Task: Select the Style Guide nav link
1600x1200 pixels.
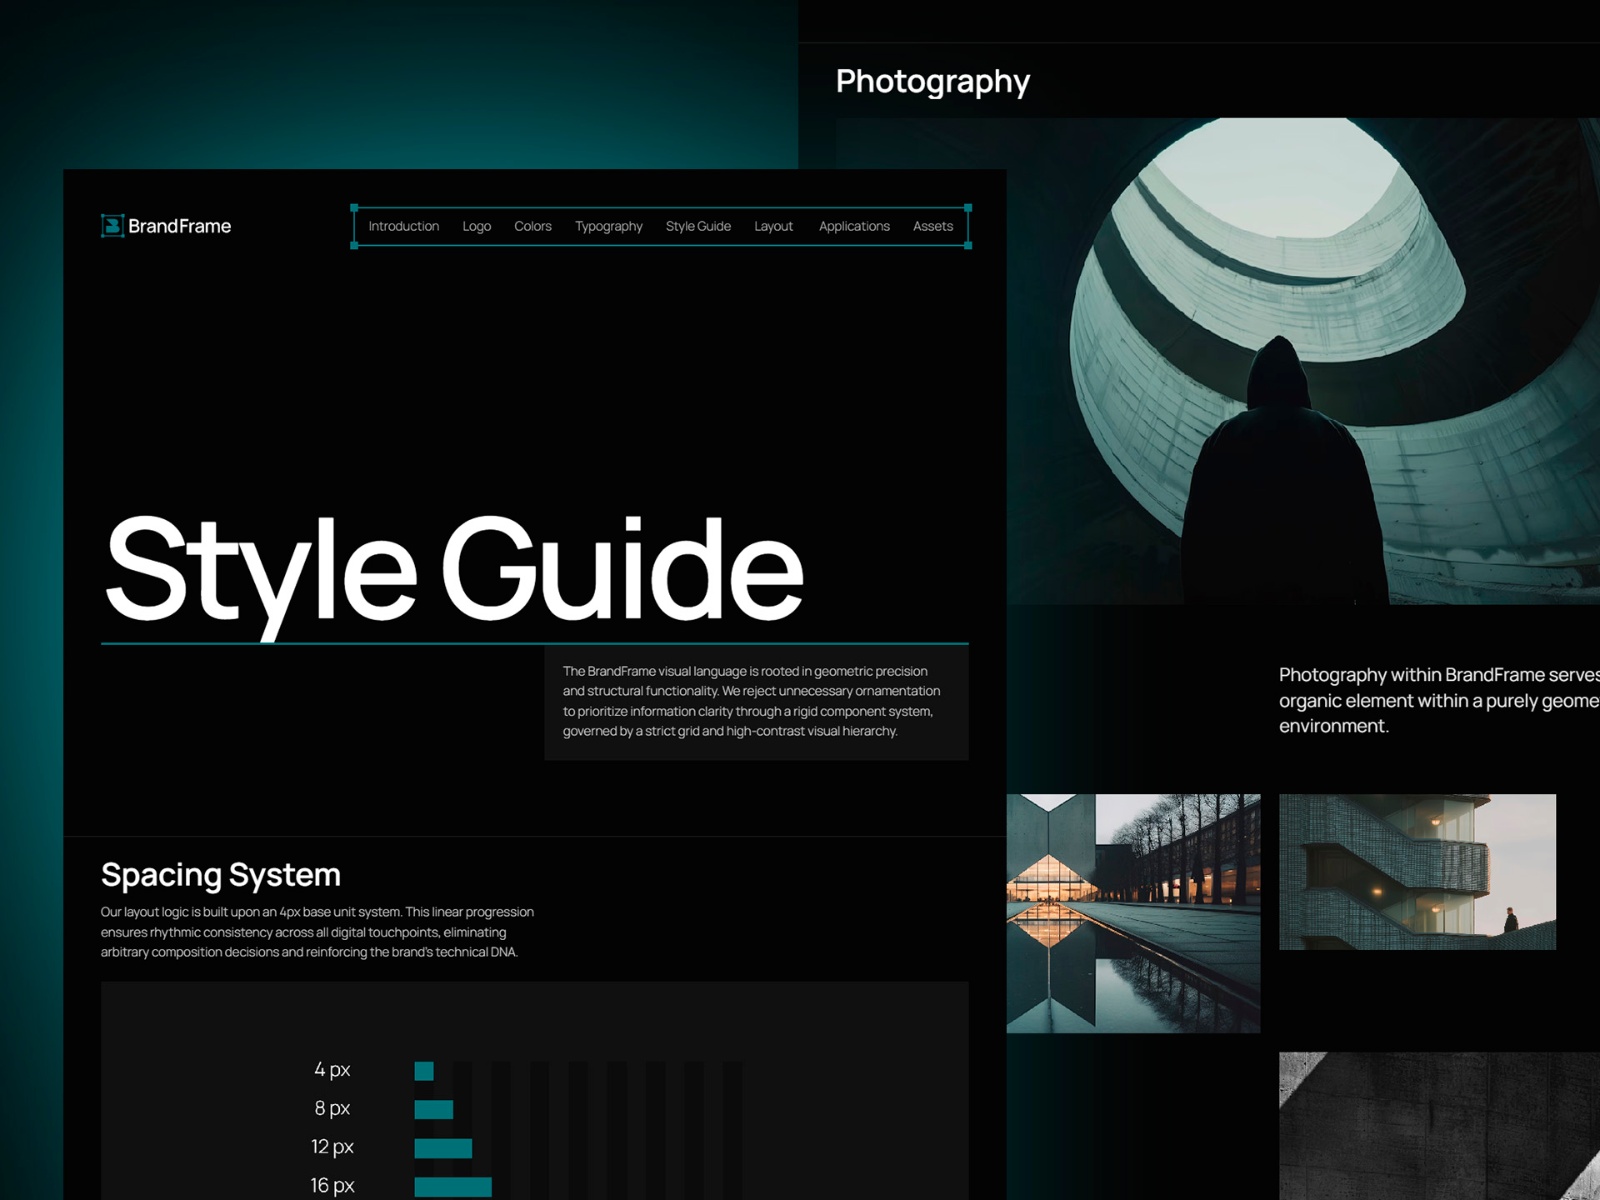Action: point(697,226)
